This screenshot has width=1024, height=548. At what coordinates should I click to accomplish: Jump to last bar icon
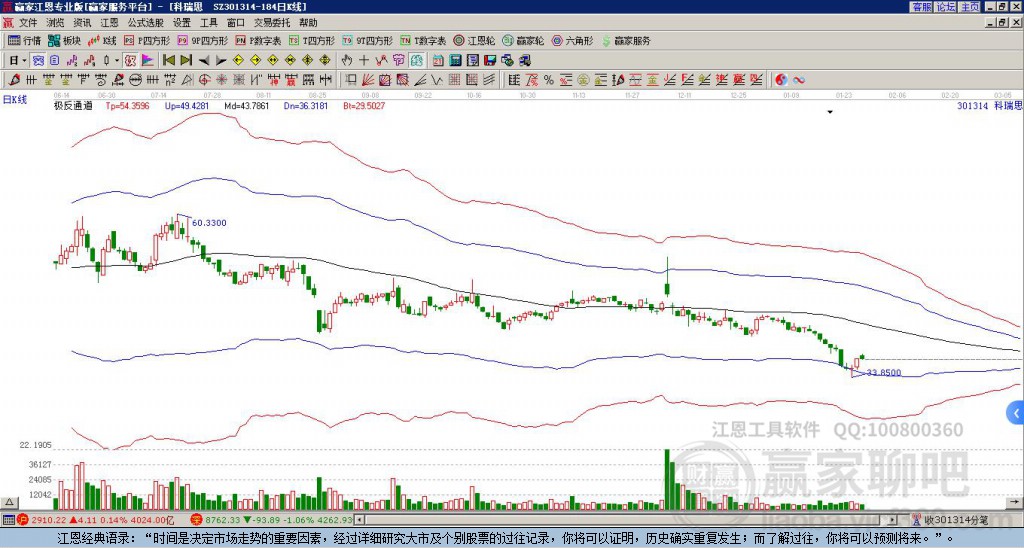186,61
